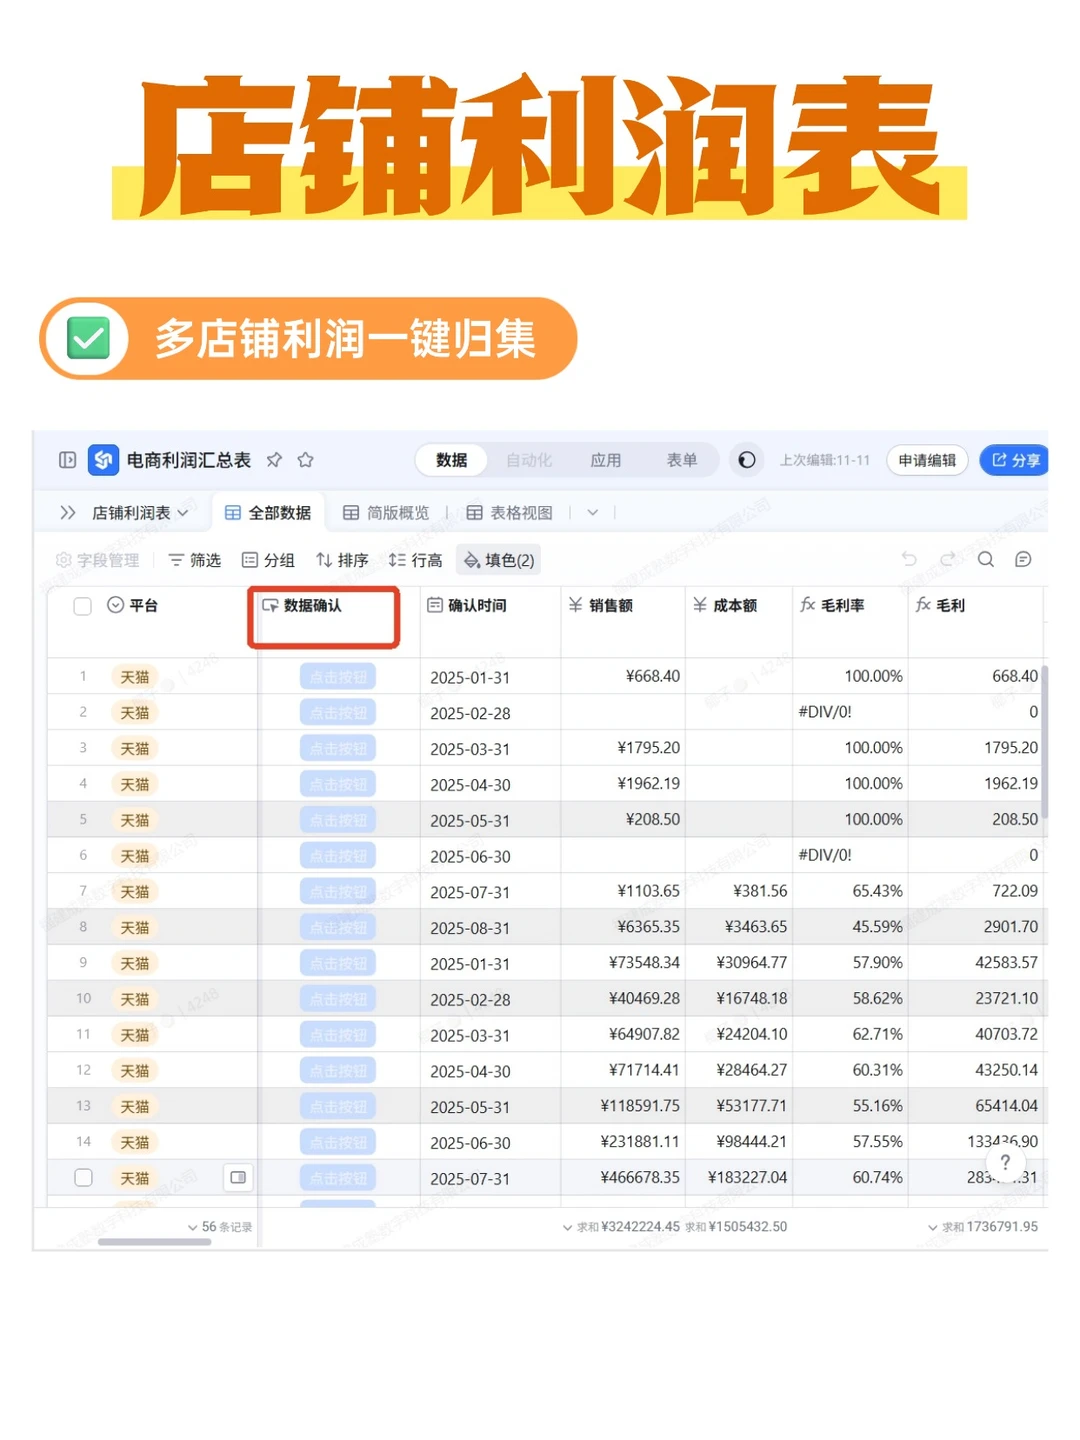The image size is (1080, 1440).
Task: Click the redo arrow icon
Action: coord(947,559)
